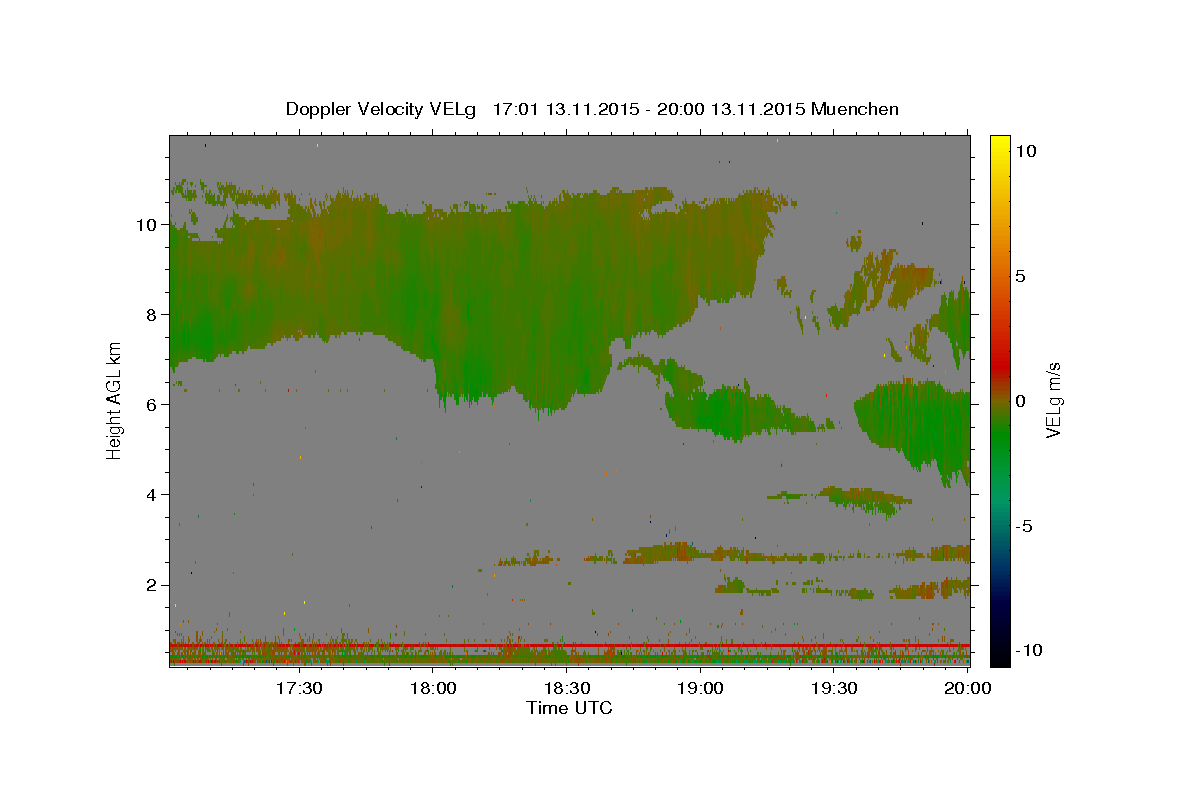This screenshot has width=1200, height=800.
Task: Click the colorbar value label 0
Action: 1021,401
